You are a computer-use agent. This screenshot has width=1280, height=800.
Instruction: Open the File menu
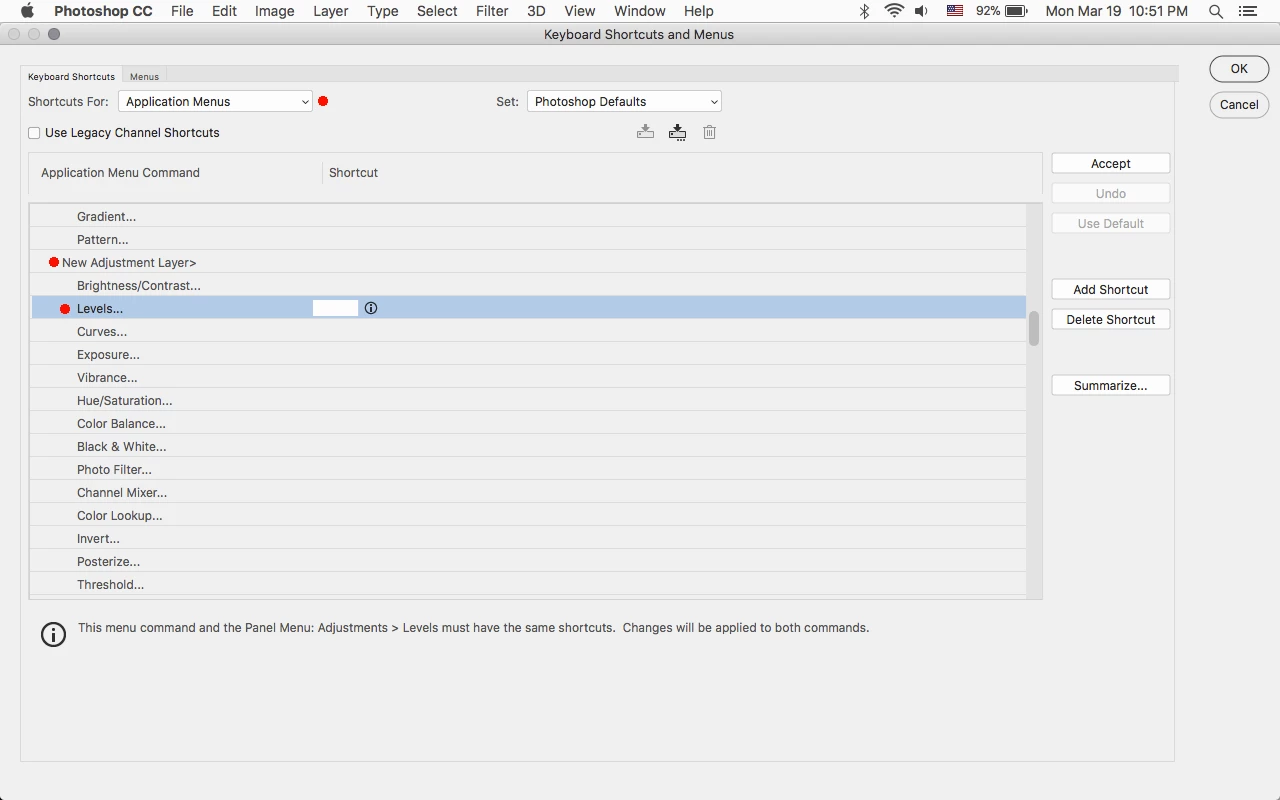click(x=182, y=11)
